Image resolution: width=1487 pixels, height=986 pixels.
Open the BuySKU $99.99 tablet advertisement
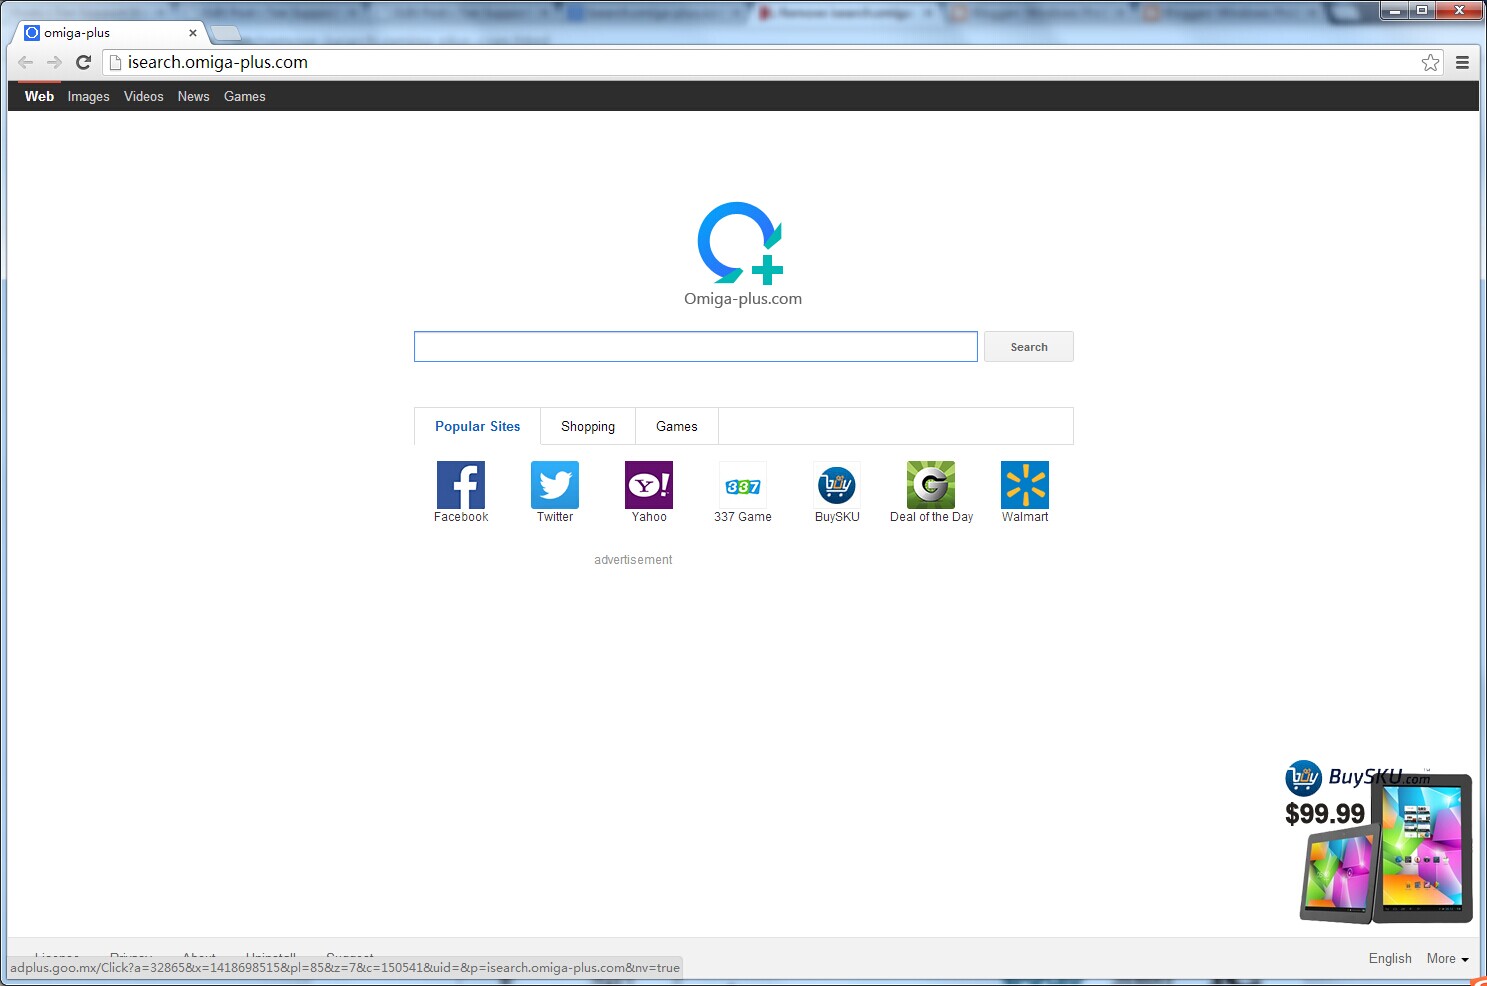tap(1379, 841)
